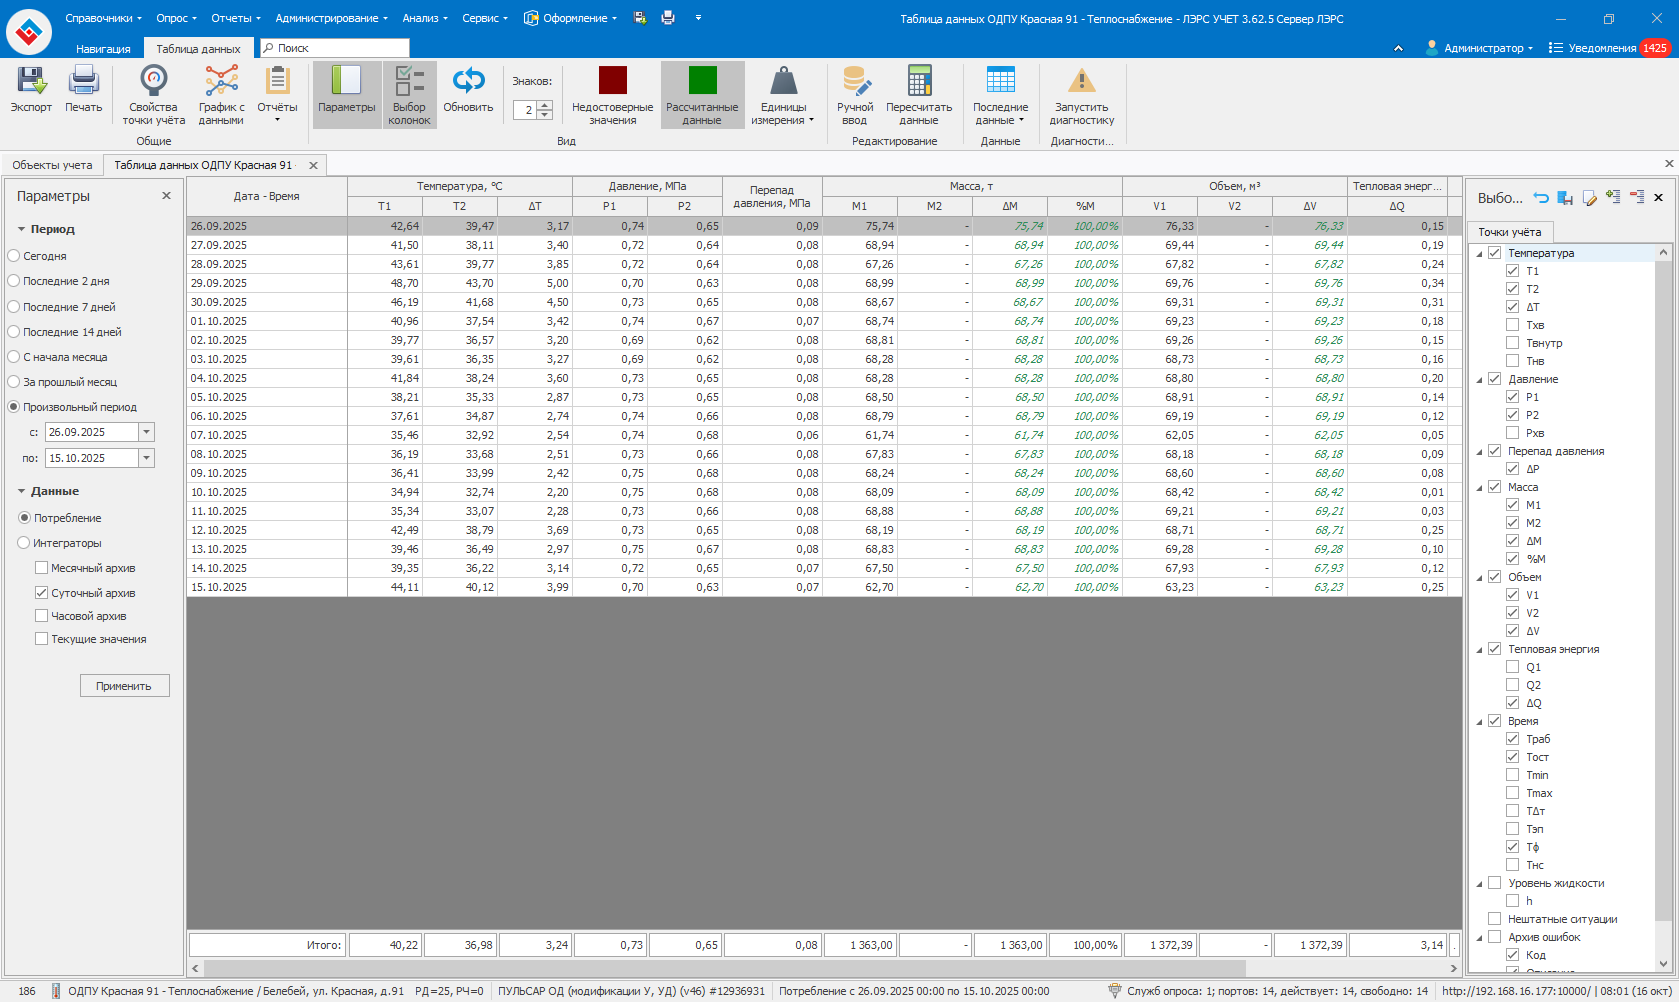Collapse the Температура tree group
The width and height of the screenshot is (1679, 1002).
[1480, 254]
